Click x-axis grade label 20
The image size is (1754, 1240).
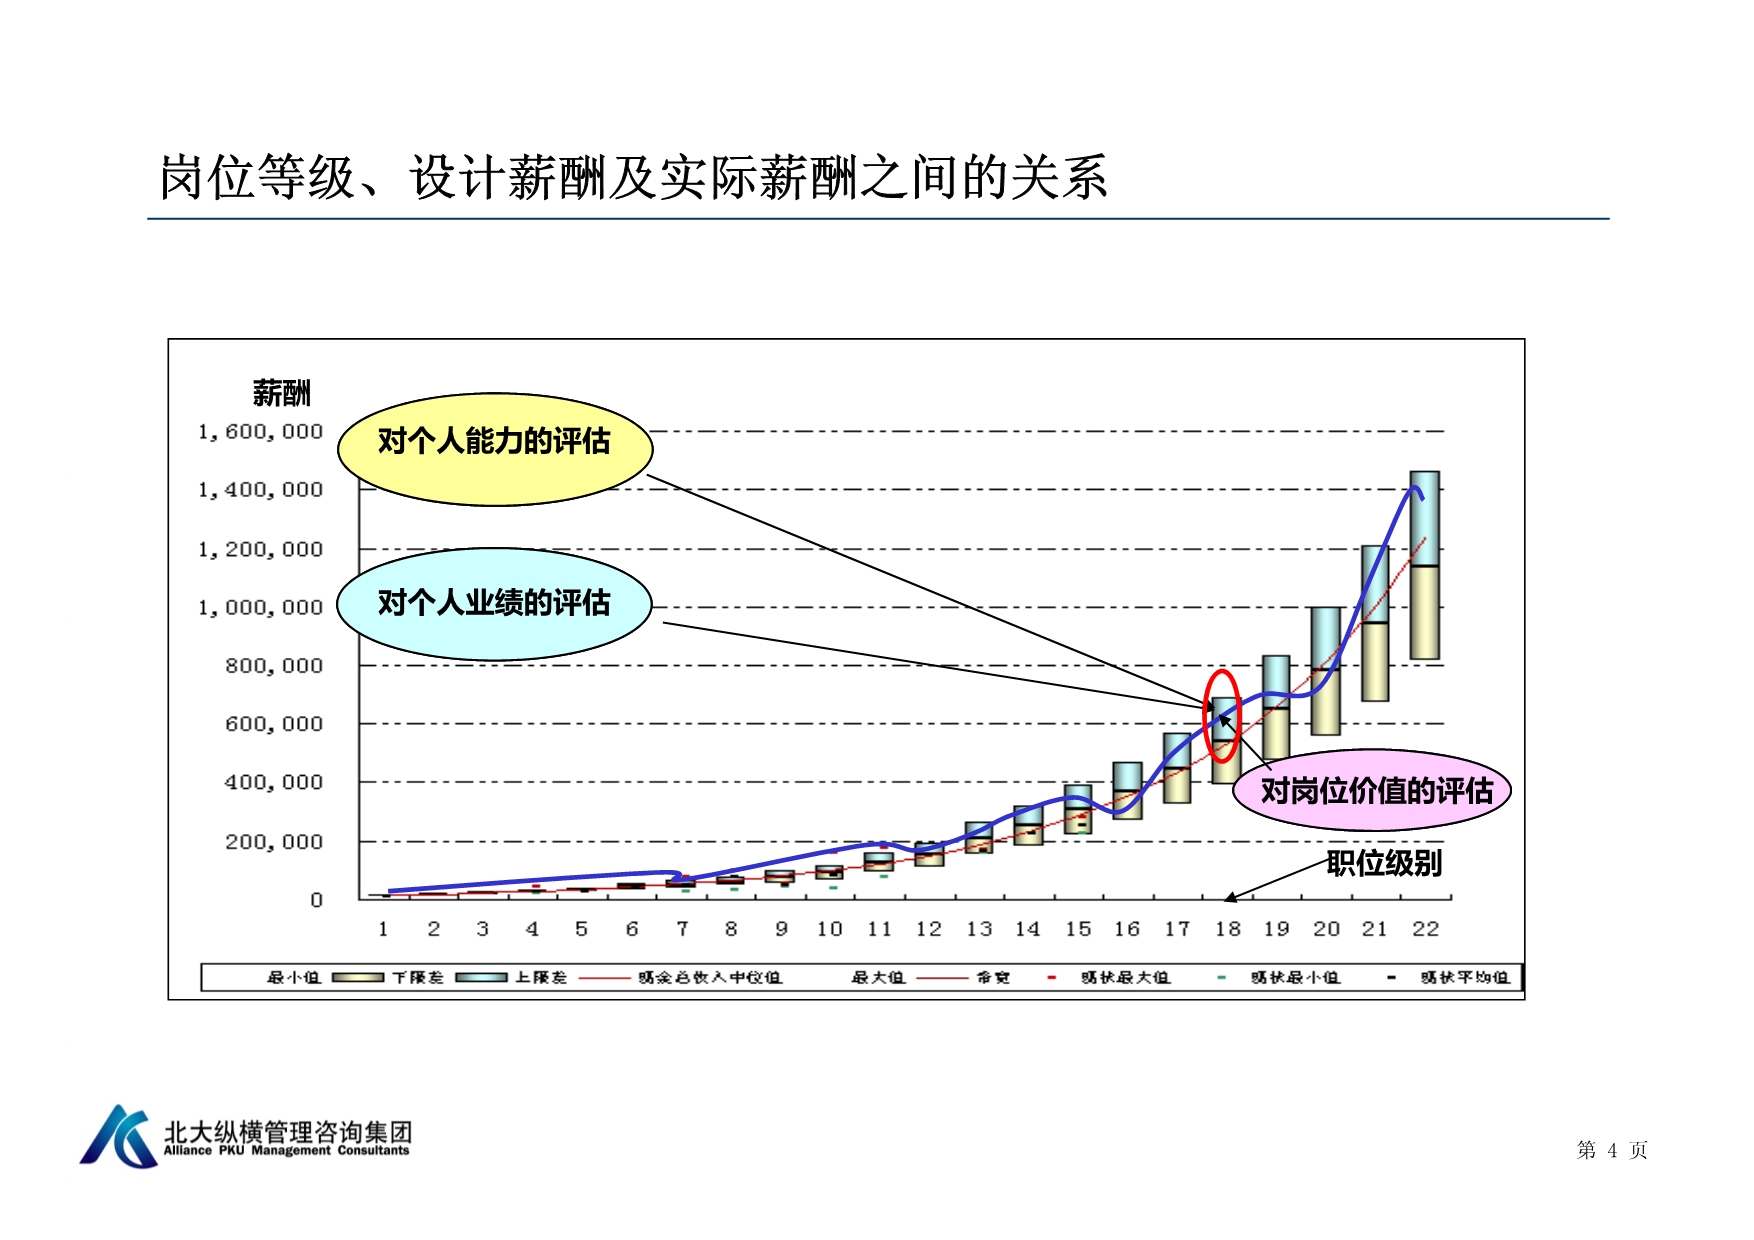(1326, 929)
